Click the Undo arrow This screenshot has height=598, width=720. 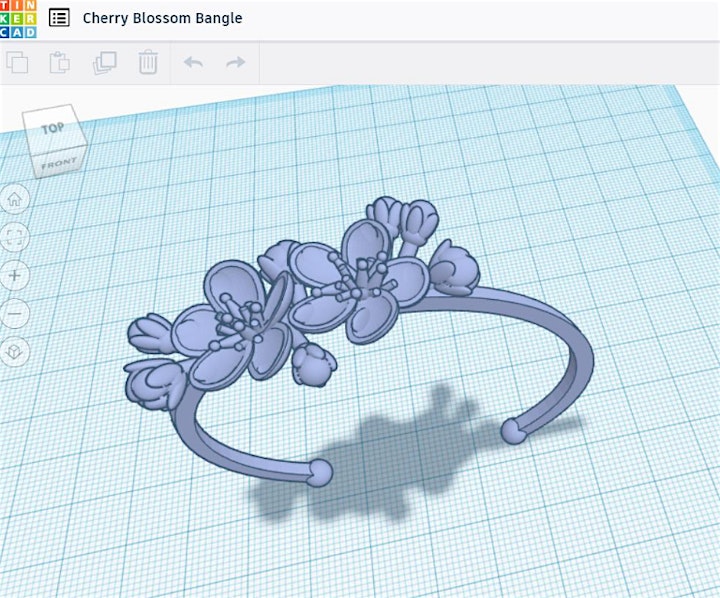pyautogui.click(x=193, y=62)
